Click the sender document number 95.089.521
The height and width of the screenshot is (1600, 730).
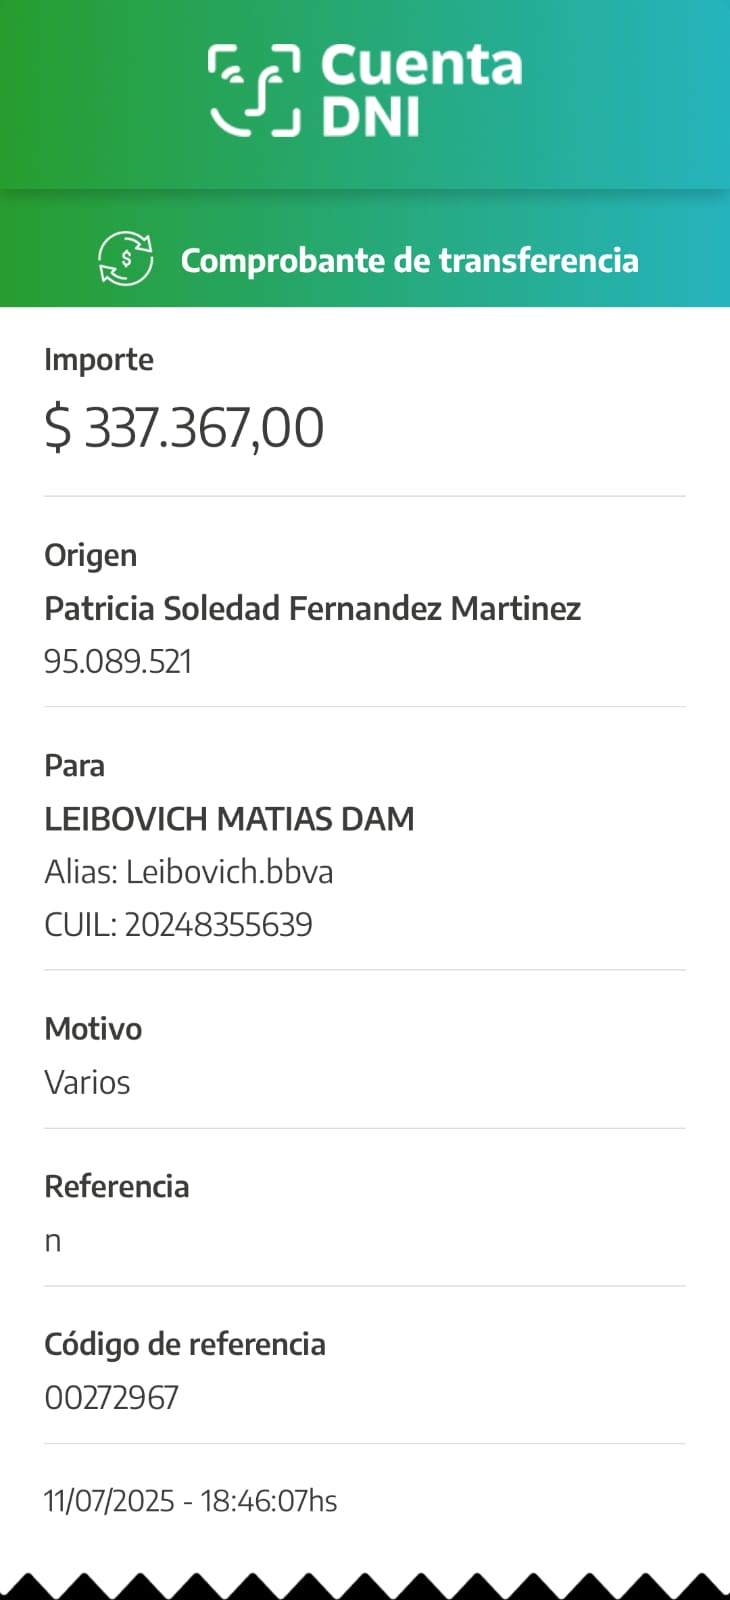tap(118, 661)
